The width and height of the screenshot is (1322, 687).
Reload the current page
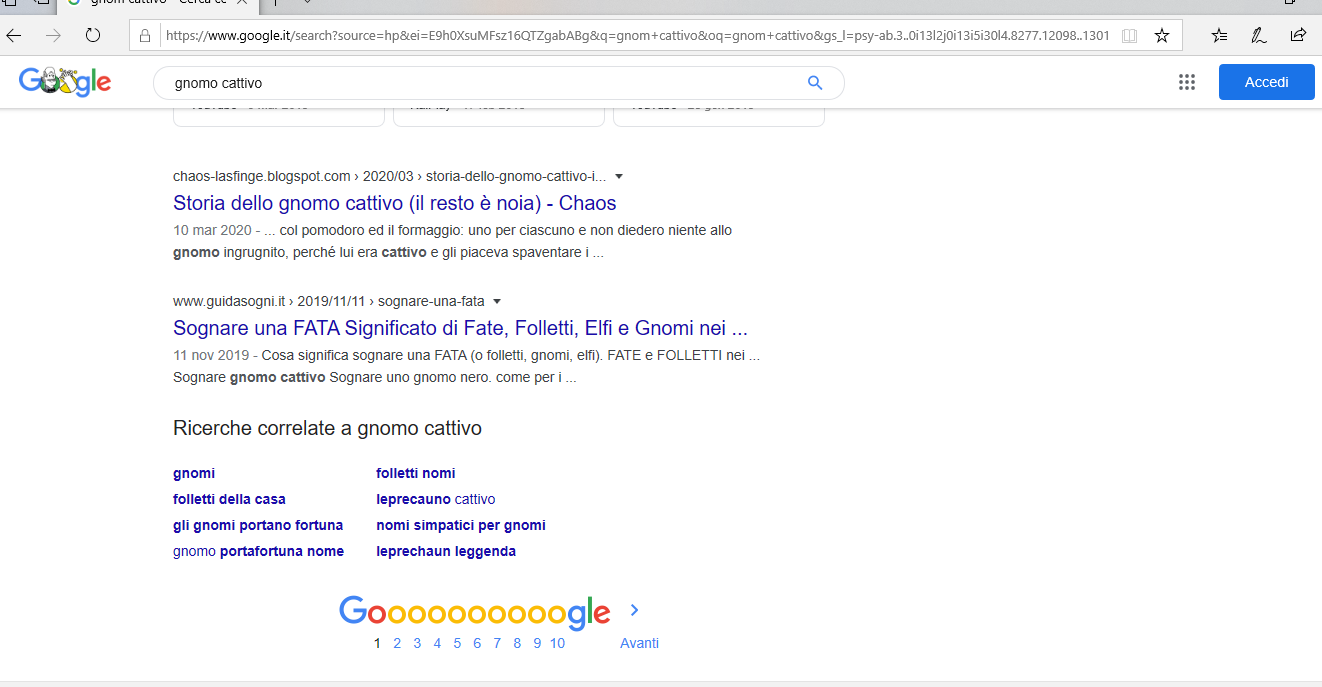[x=93, y=35]
